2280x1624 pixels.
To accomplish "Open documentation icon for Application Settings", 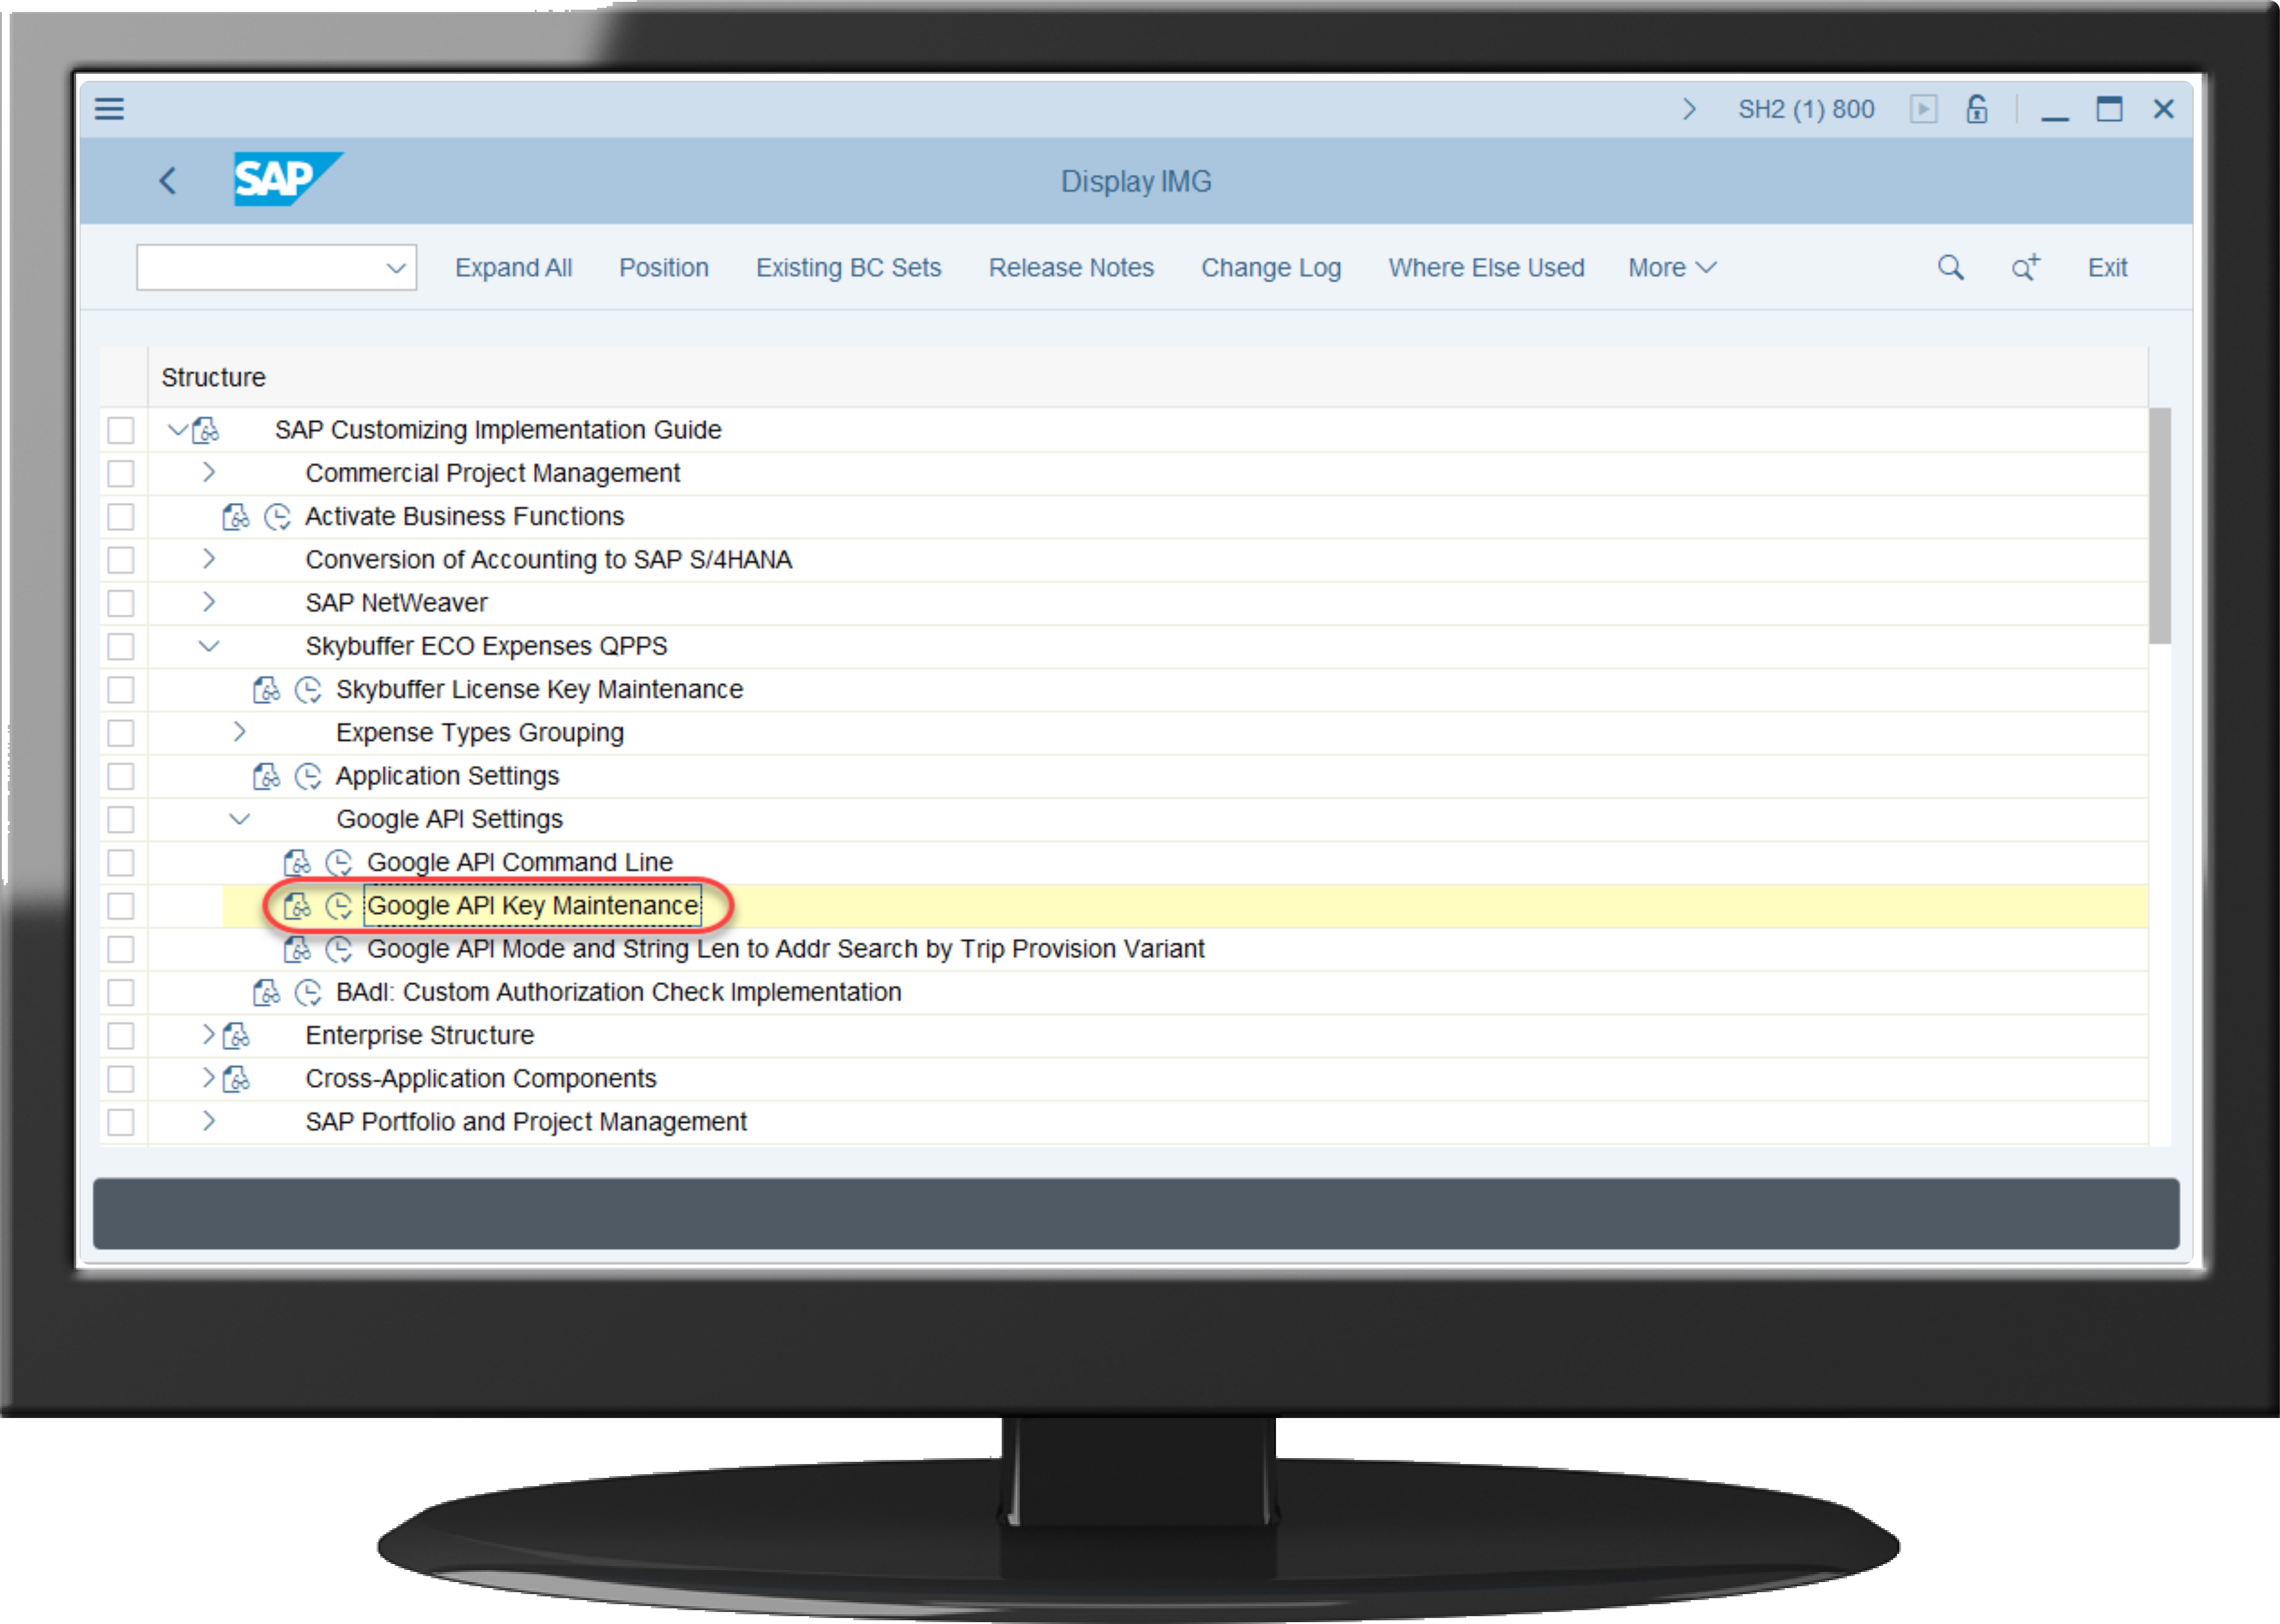I will point(266,776).
